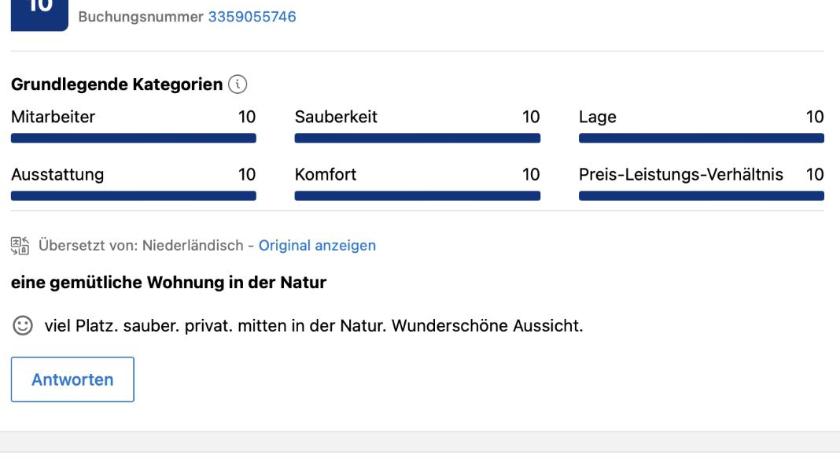The height and width of the screenshot is (460, 840).
Task: Click the translation icon before Übersetzt von
Action: [x=20, y=245]
